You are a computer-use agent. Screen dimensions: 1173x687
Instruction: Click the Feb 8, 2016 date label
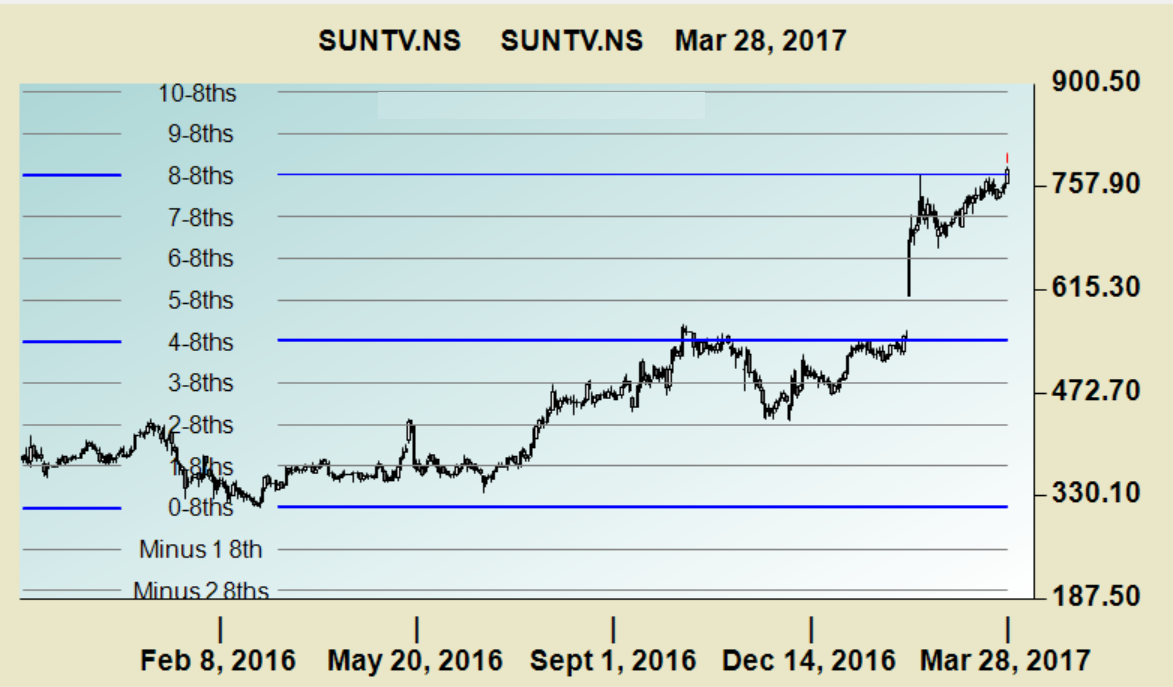click(x=218, y=661)
